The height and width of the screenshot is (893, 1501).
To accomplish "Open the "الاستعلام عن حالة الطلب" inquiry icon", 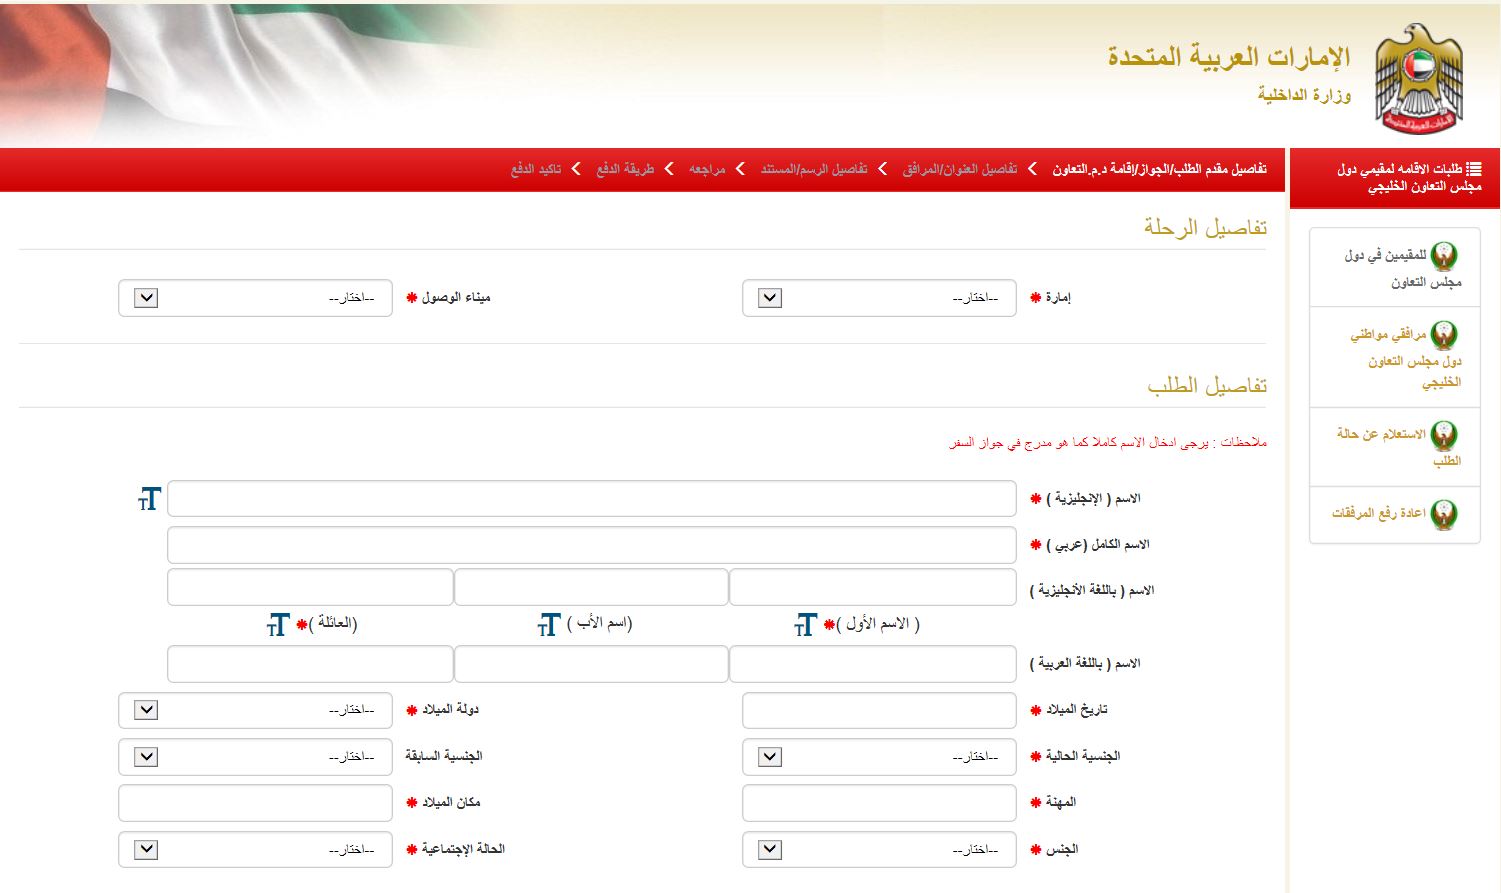I will point(1443,432).
